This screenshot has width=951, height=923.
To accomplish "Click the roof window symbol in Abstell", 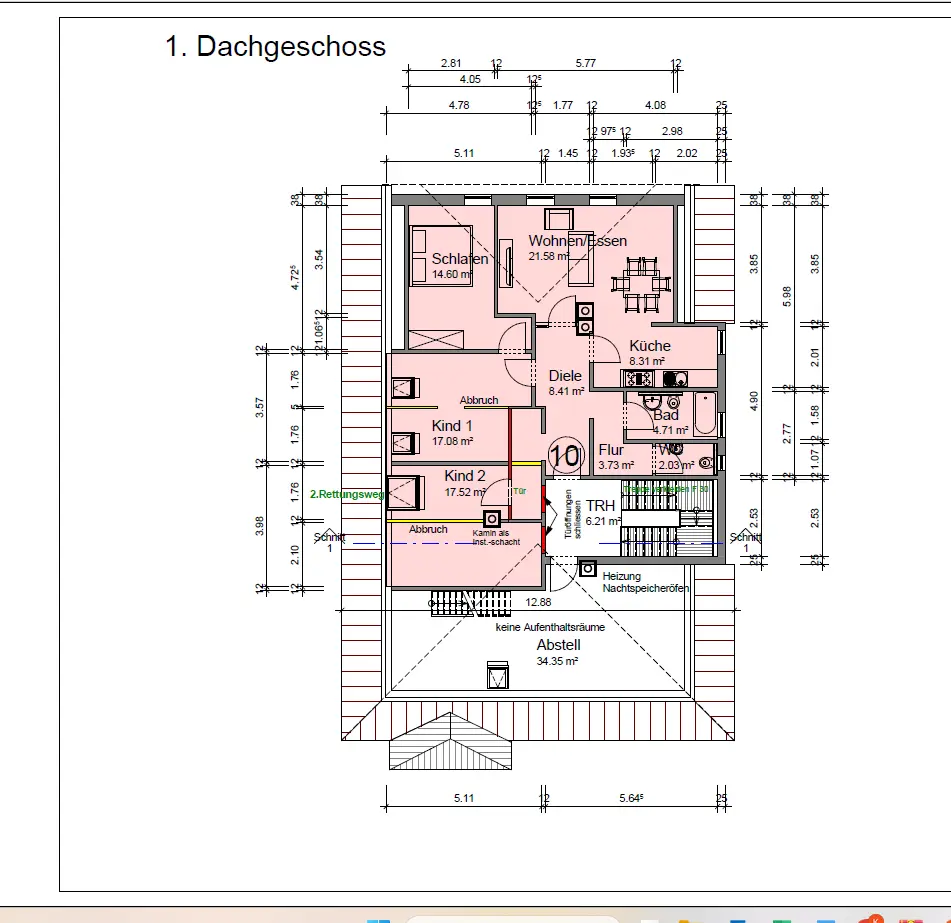I will 497,674.
